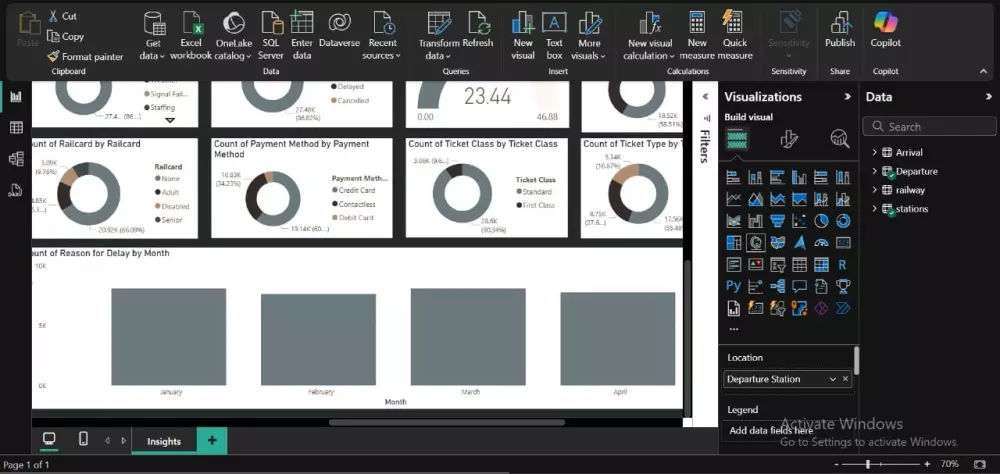The height and width of the screenshot is (474, 1000).
Task: Click the zoom slider handle
Action: click(x=868, y=464)
